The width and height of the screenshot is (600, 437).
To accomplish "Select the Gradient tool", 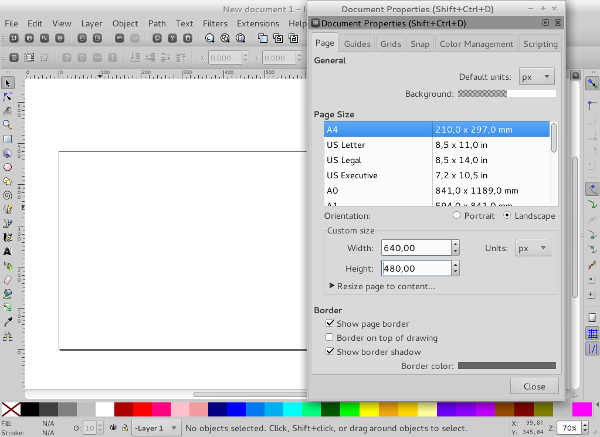I will 8,308.
